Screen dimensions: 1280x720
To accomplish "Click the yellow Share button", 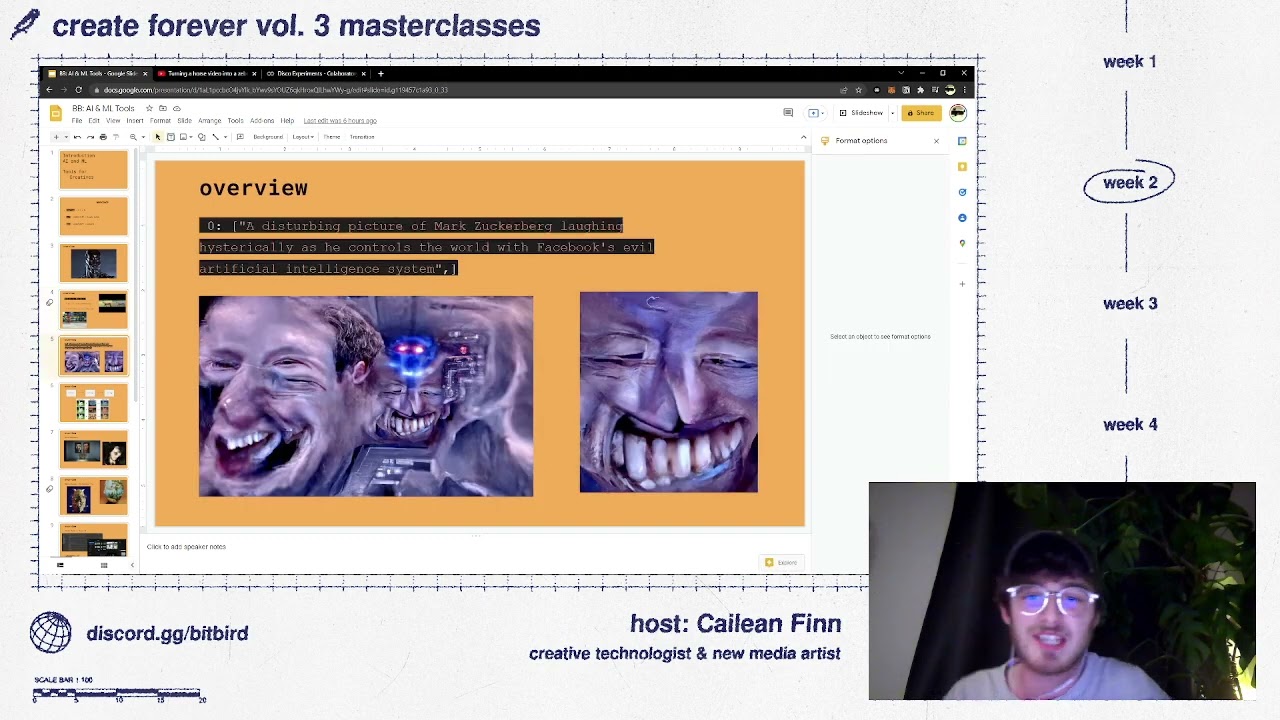I will (921, 113).
